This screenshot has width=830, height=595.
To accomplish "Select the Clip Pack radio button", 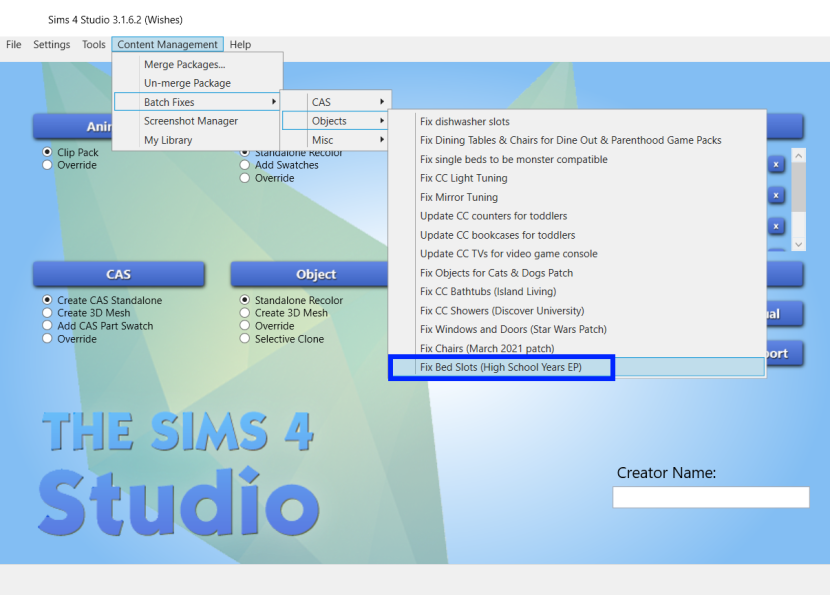I will click(47, 153).
